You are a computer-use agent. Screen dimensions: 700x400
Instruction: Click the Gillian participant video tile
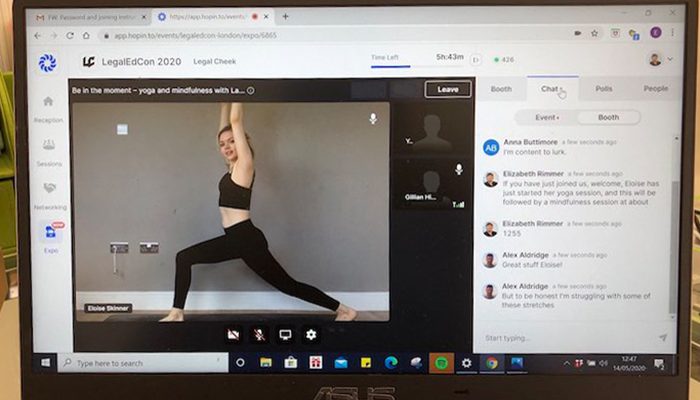432,185
